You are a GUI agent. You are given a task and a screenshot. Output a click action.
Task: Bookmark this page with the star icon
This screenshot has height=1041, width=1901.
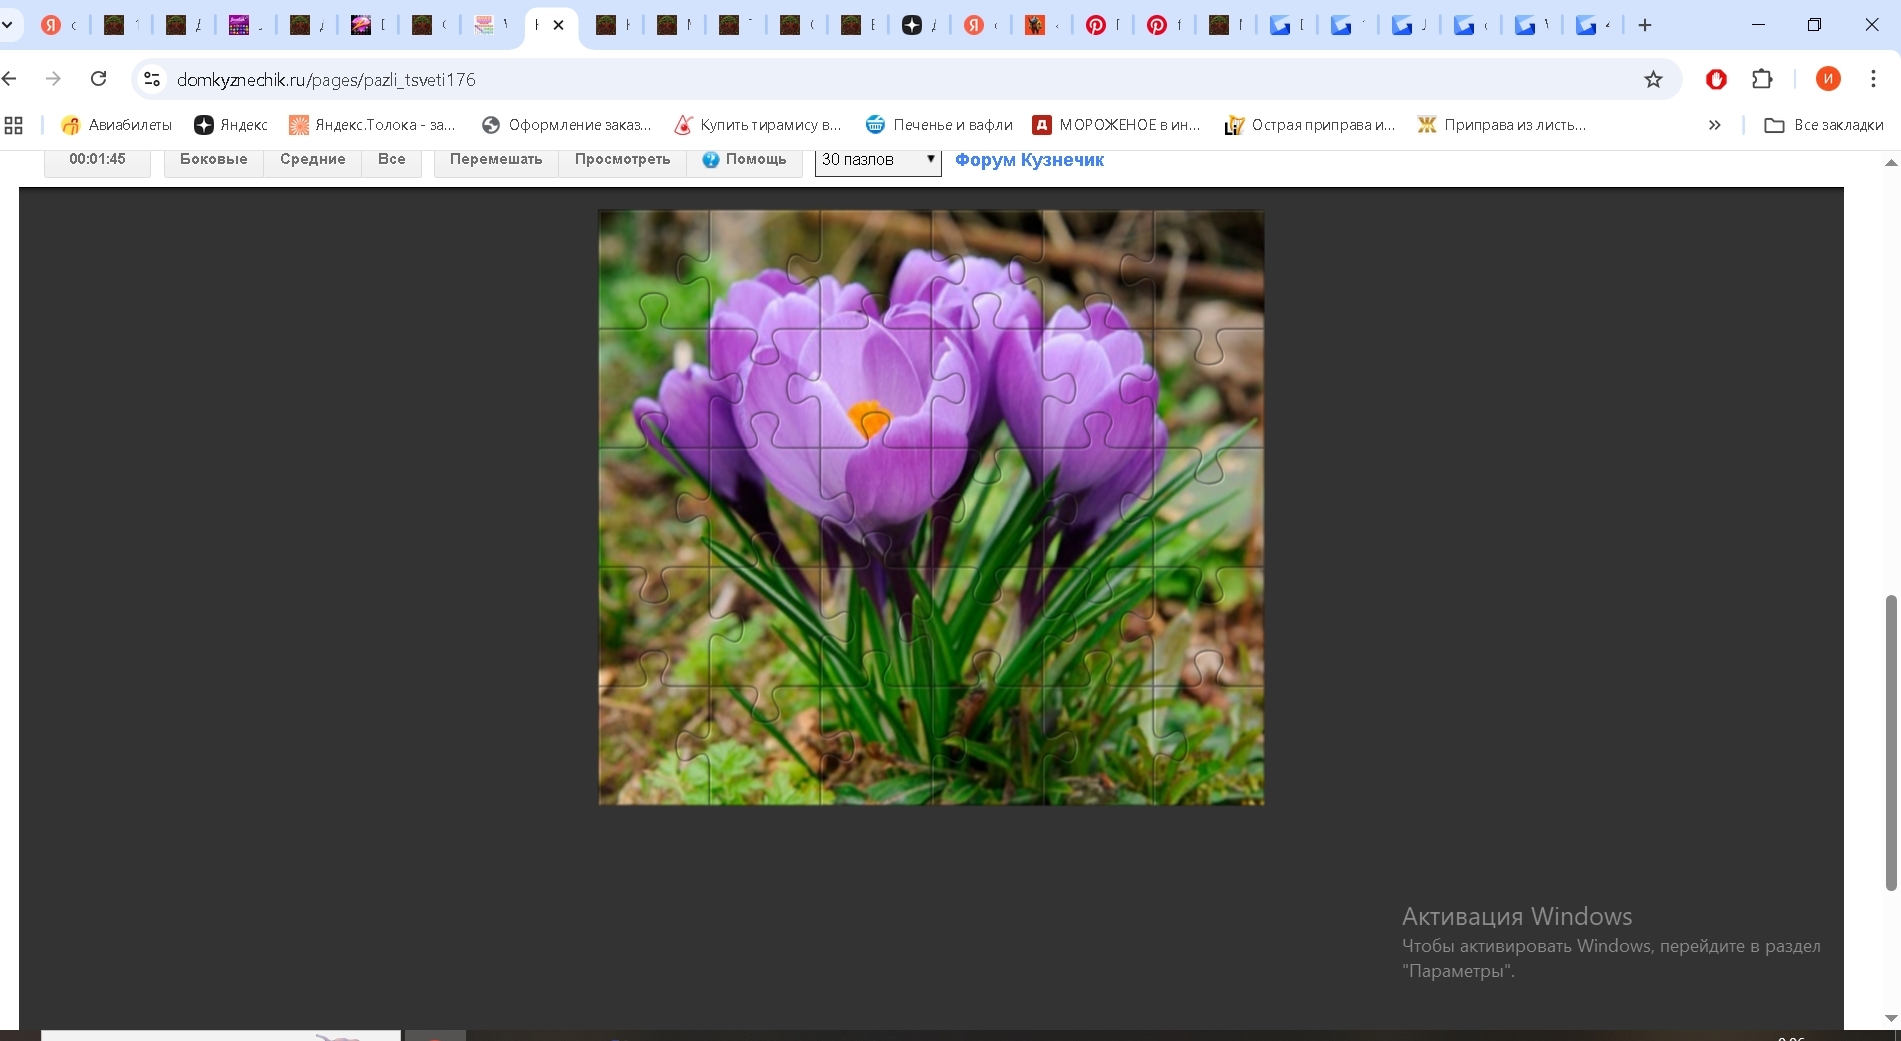coord(1653,79)
